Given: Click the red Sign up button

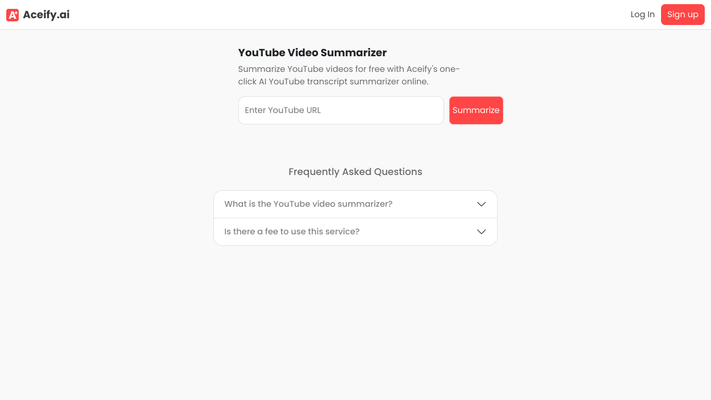Looking at the screenshot, I should click(682, 15).
